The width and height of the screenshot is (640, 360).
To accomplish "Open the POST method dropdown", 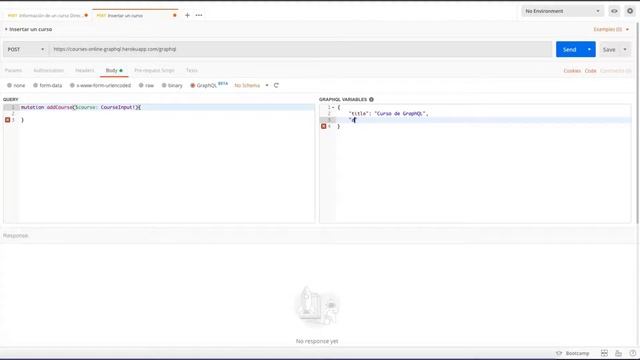I will point(26,49).
